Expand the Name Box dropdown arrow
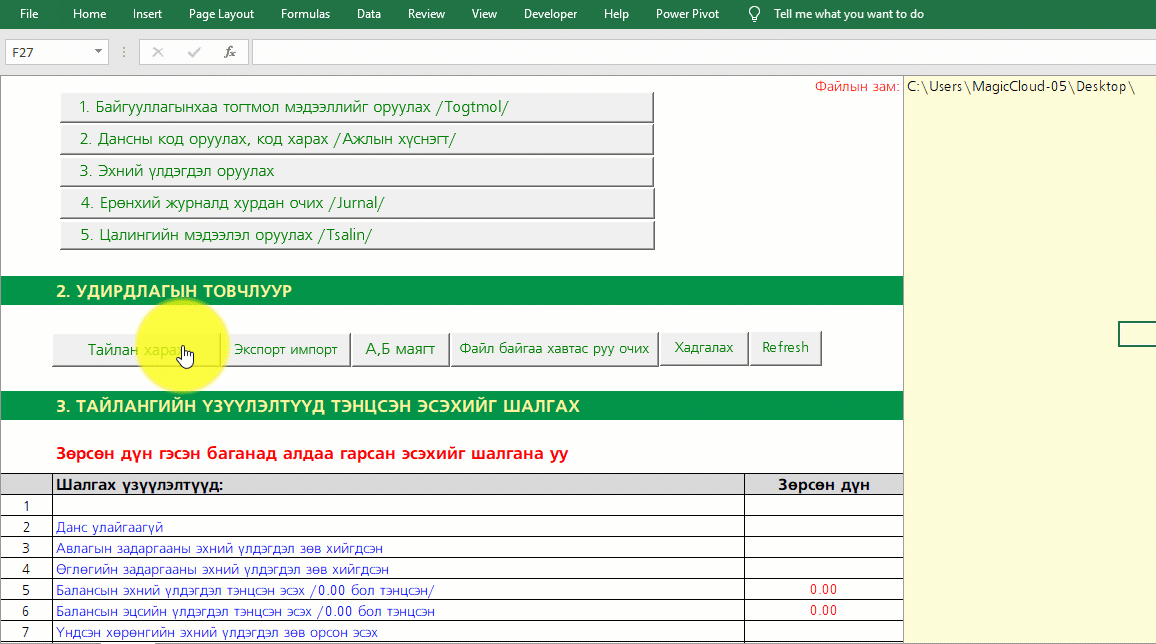 (x=98, y=52)
